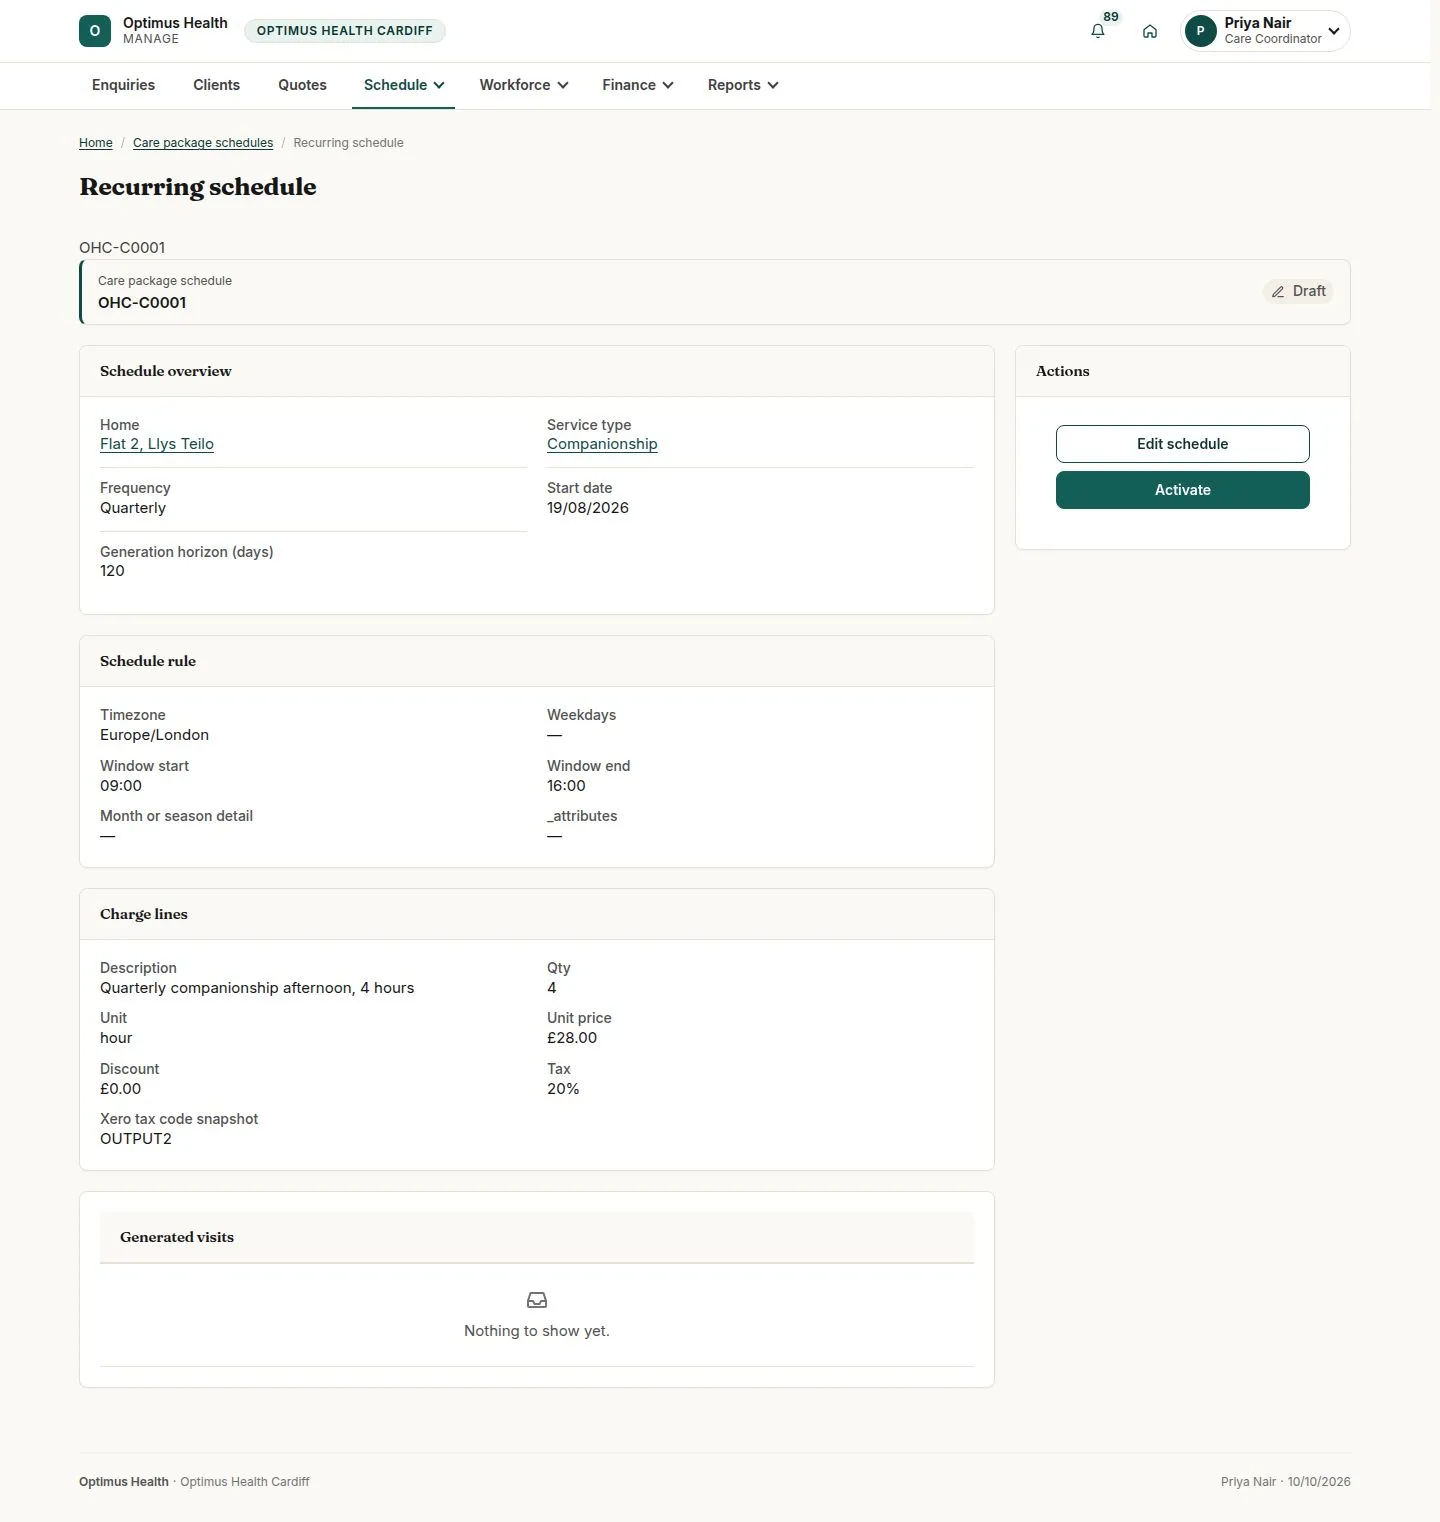Open the notifications bell icon
The height and width of the screenshot is (1522, 1440).
1098,31
